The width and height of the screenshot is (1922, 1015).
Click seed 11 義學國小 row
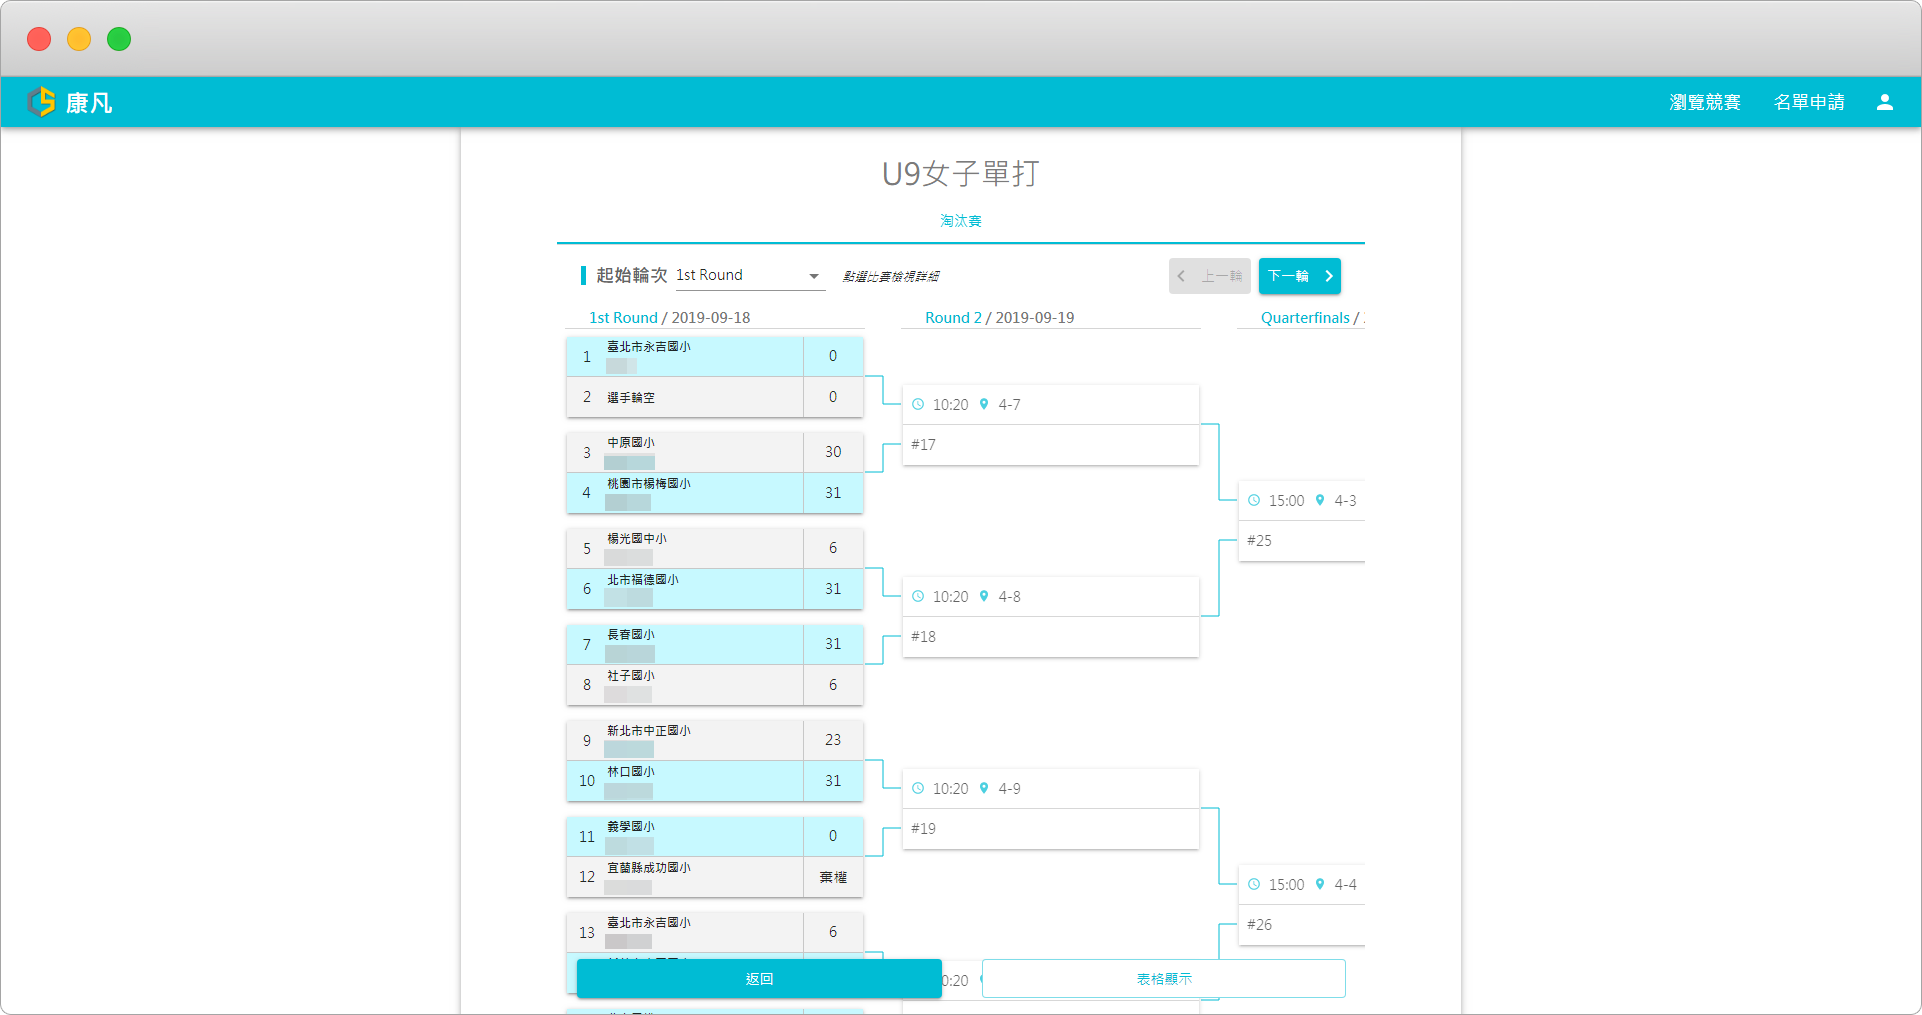[715, 836]
